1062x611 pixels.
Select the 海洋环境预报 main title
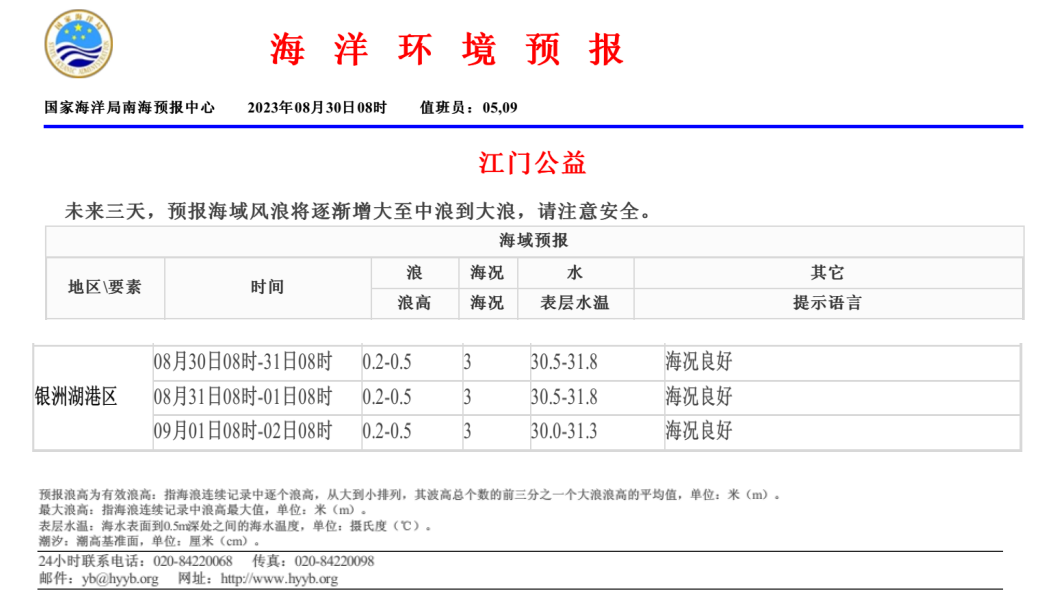click(x=446, y=50)
